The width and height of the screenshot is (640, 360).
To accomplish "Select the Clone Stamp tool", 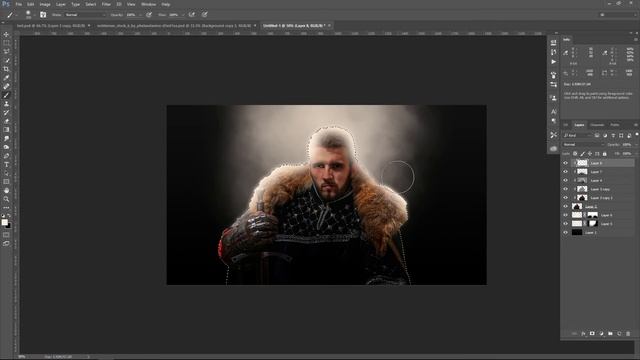I will (x=6, y=104).
